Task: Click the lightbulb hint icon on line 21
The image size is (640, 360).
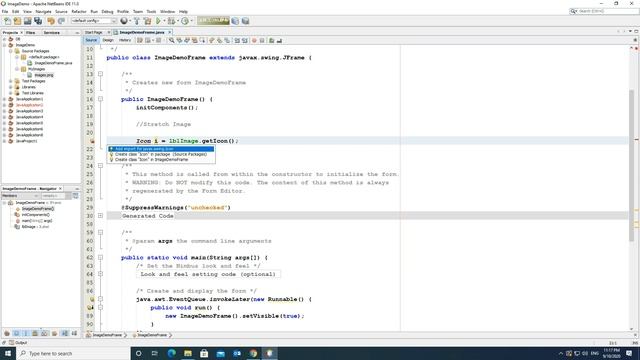Action: [x=92, y=141]
